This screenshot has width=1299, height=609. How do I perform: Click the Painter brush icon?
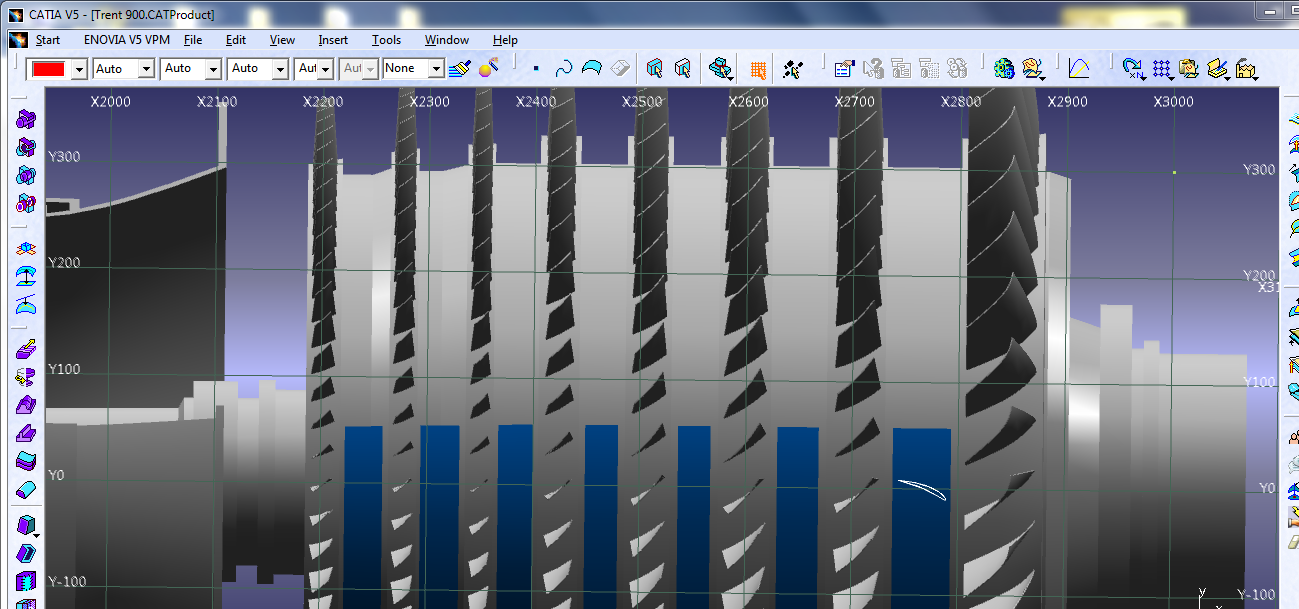coord(460,68)
